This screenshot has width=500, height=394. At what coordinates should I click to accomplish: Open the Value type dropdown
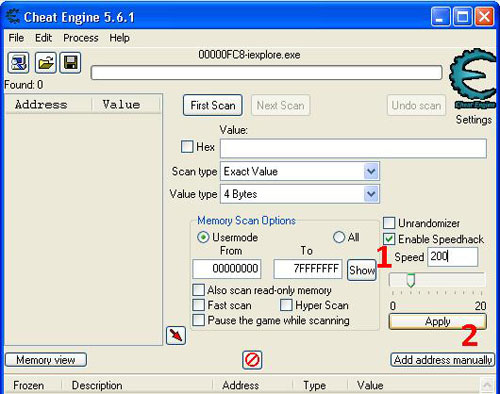click(x=371, y=194)
